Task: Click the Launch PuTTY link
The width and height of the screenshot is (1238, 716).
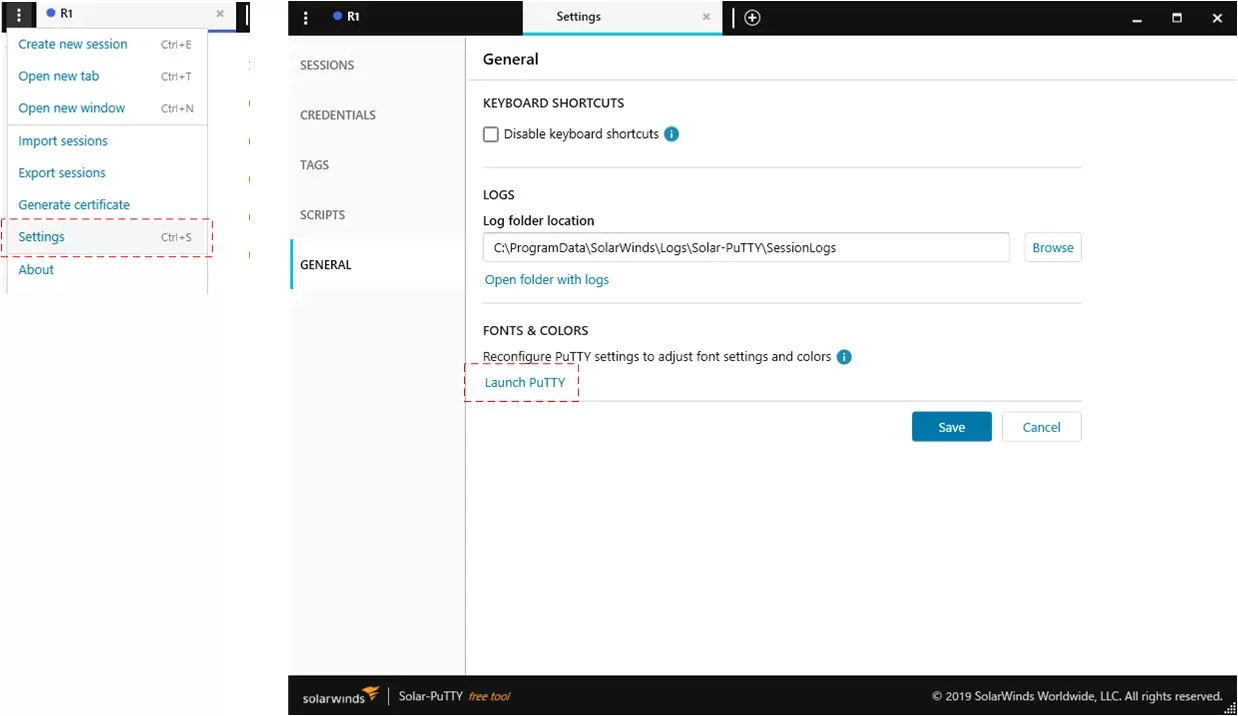Action: click(x=525, y=383)
